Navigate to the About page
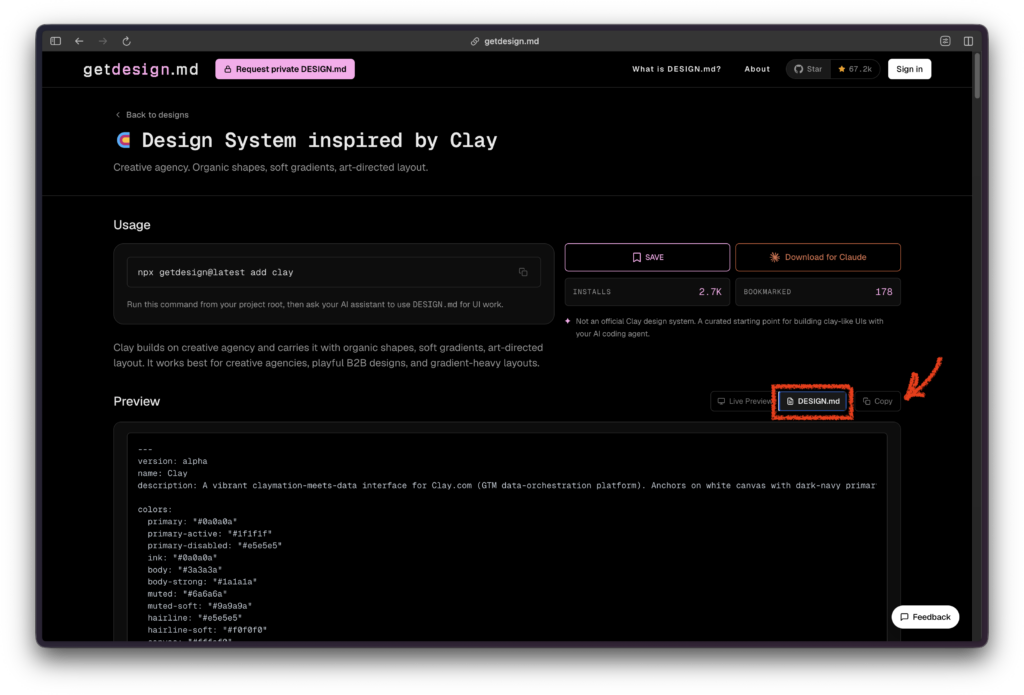1024x695 pixels. pyautogui.click(x=757, y=69)
